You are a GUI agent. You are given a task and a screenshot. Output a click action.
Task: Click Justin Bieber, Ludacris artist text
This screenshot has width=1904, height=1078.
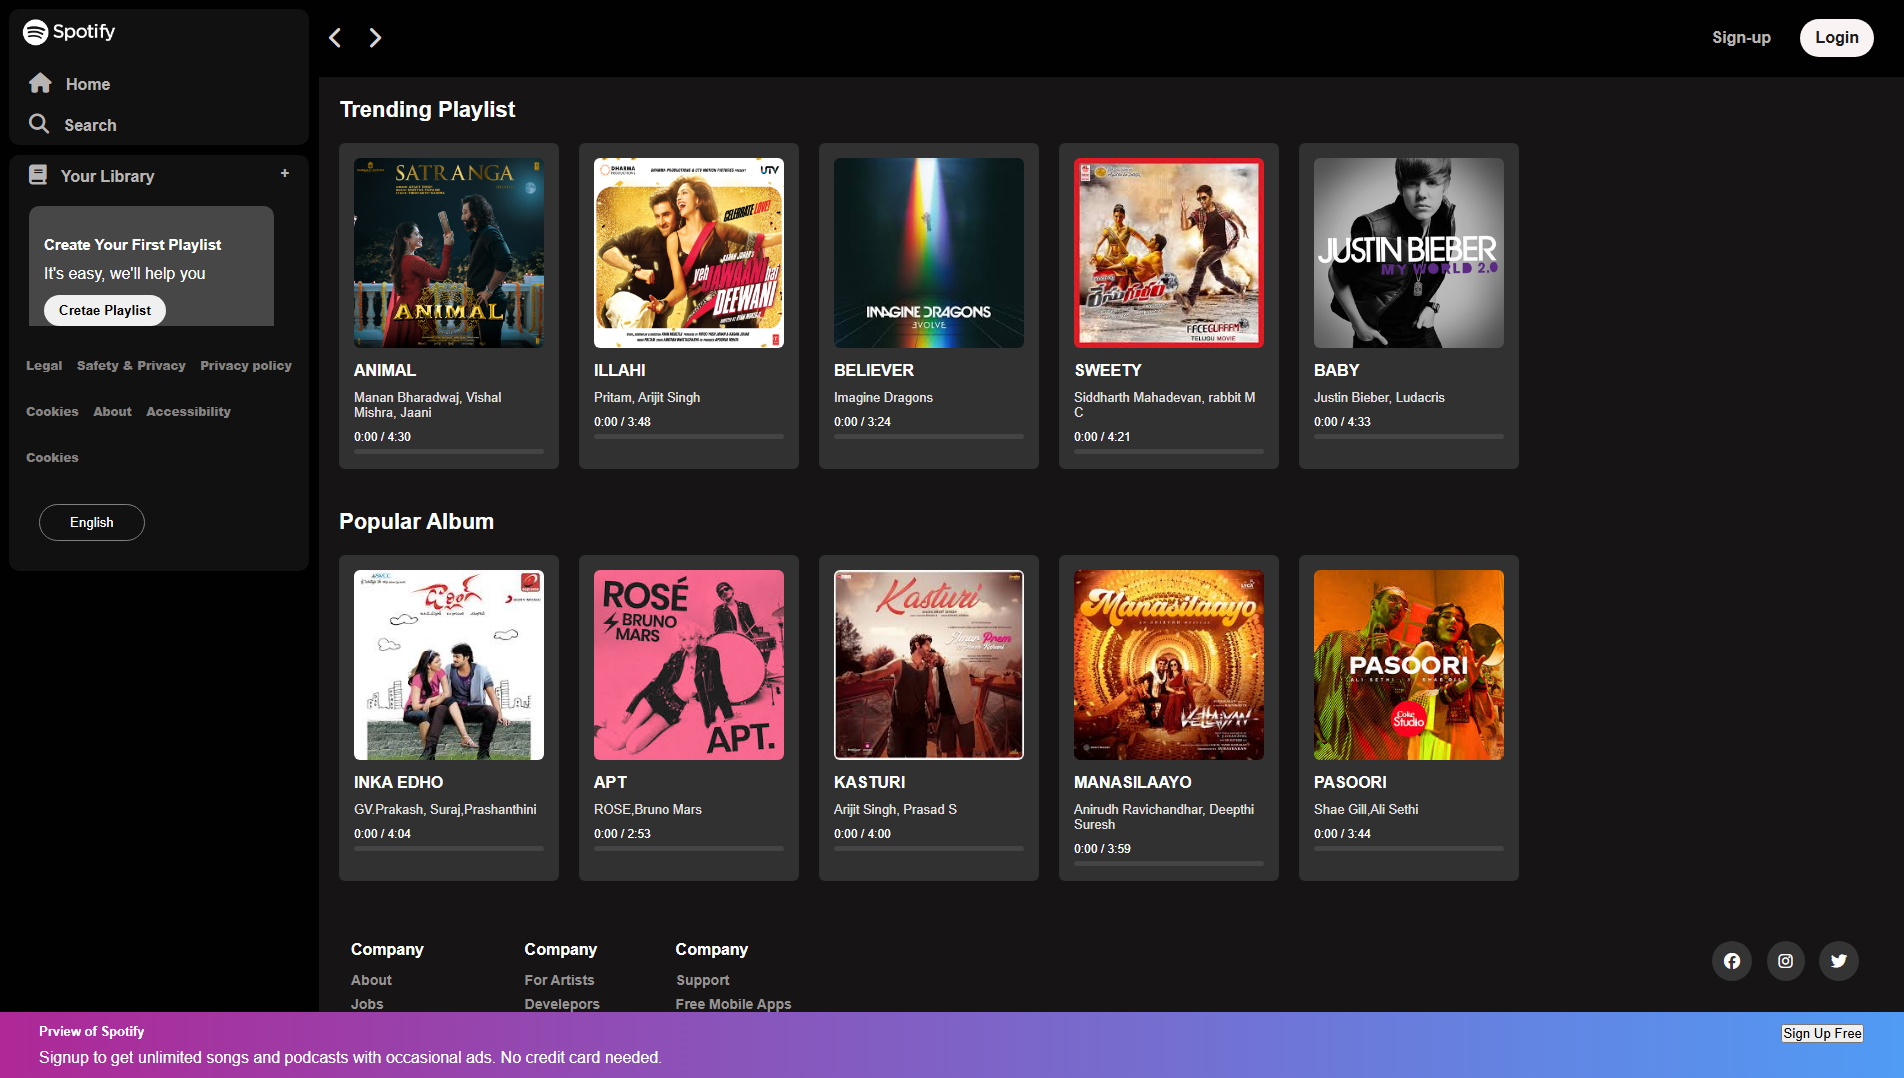[x=1379, y=397]
